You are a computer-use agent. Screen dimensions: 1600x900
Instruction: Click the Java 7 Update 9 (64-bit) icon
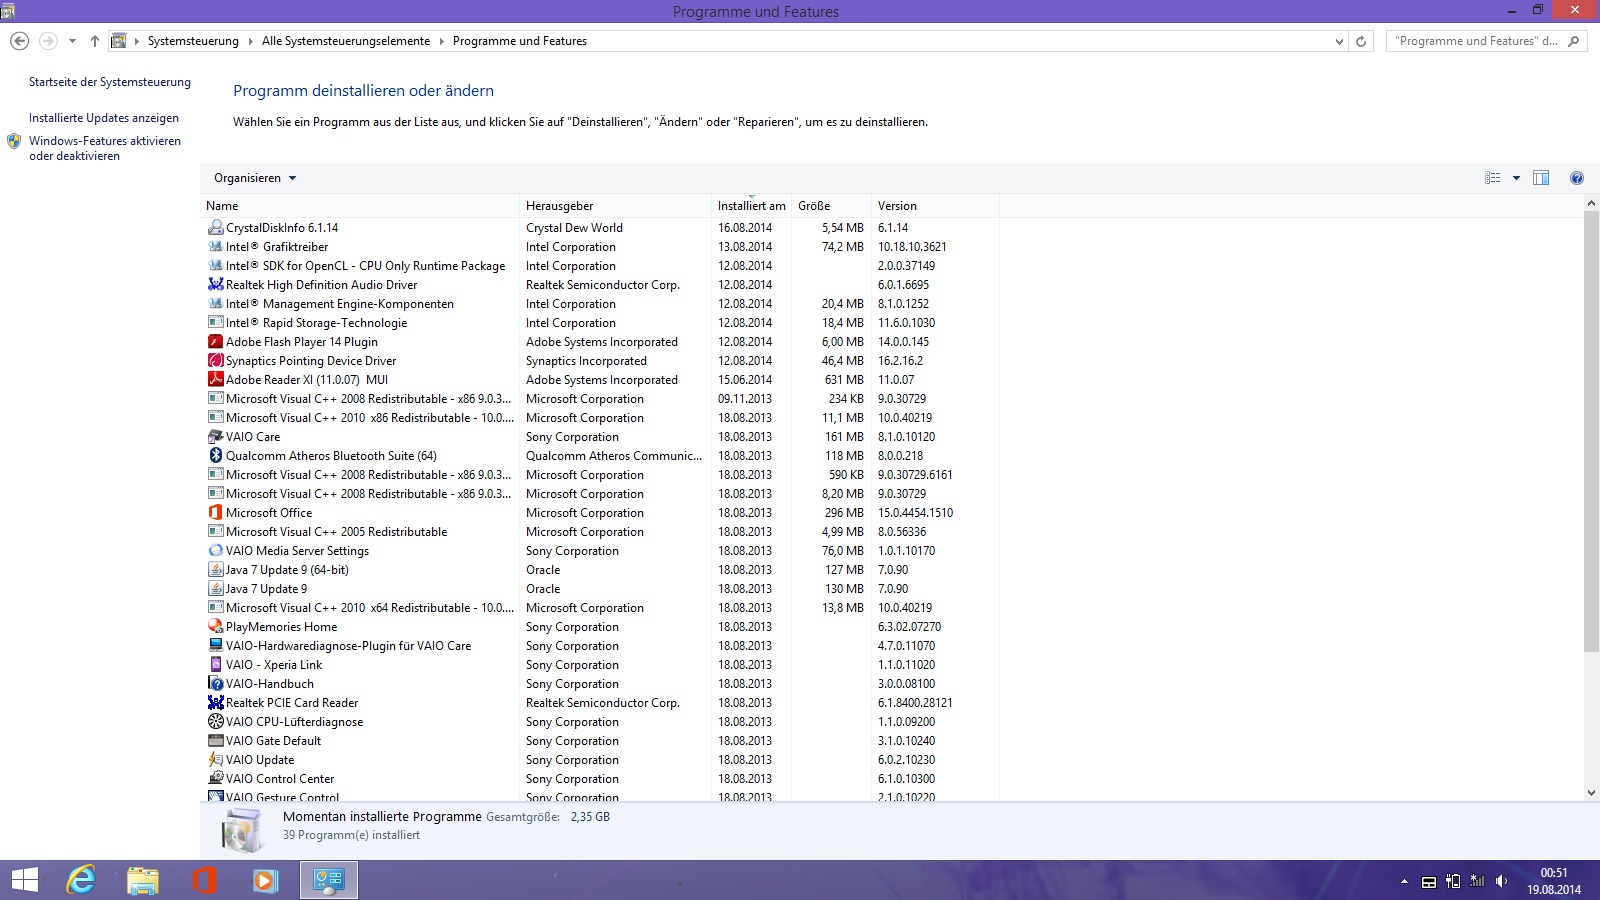[x=215, y=570]
